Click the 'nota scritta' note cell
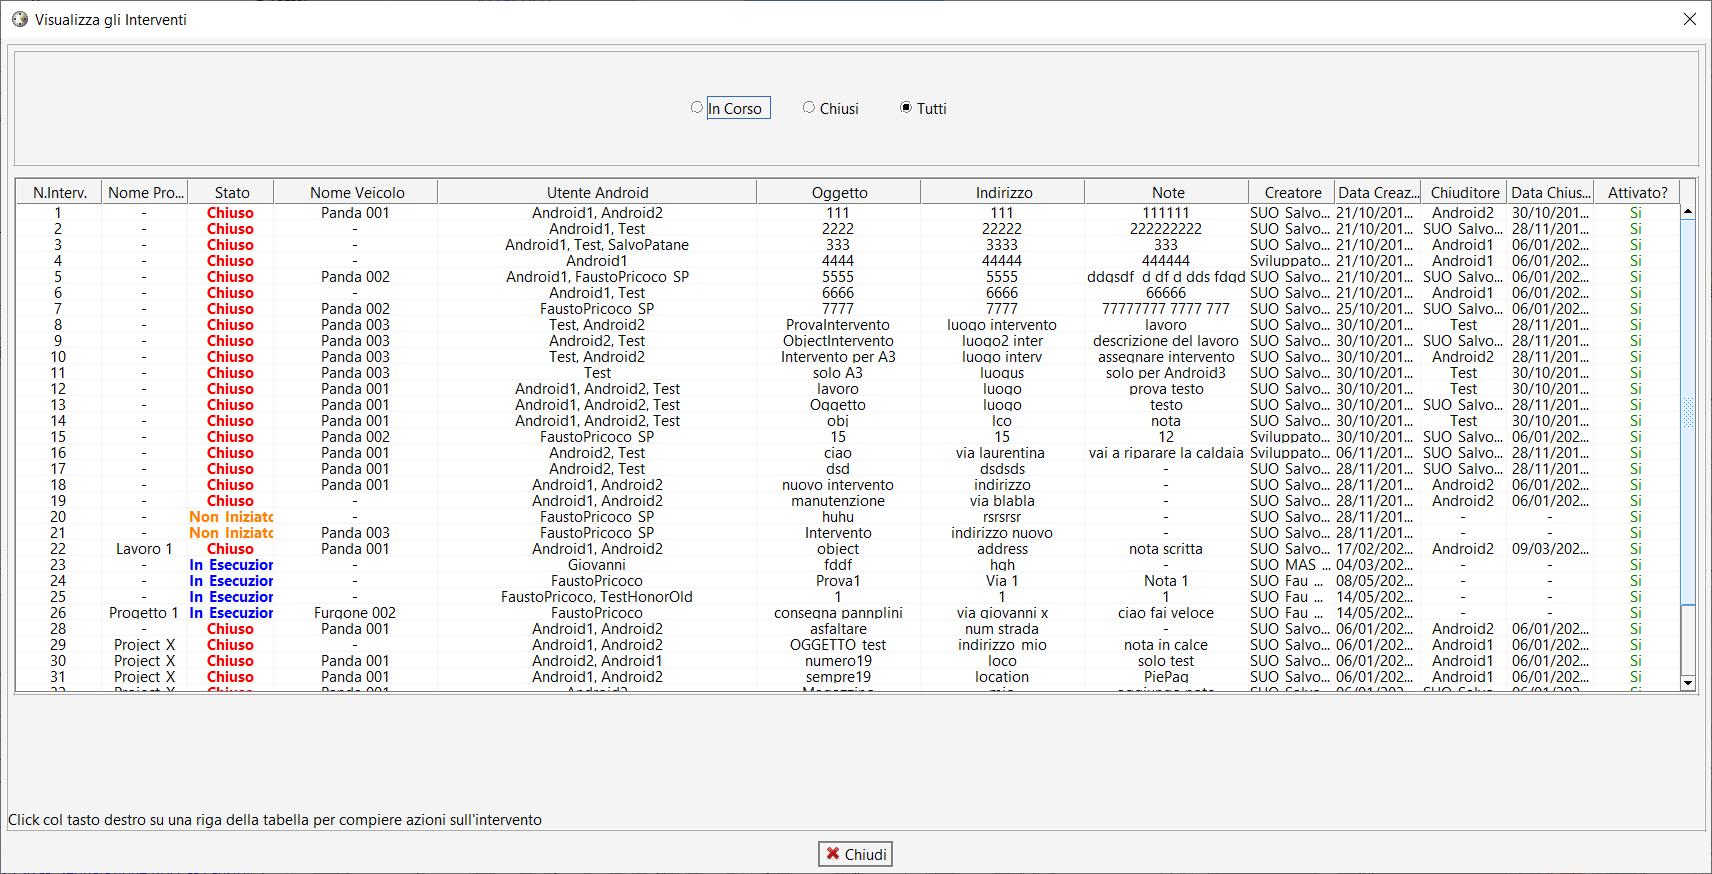Screen dimensions: 1712x874 click(1166, 549)
